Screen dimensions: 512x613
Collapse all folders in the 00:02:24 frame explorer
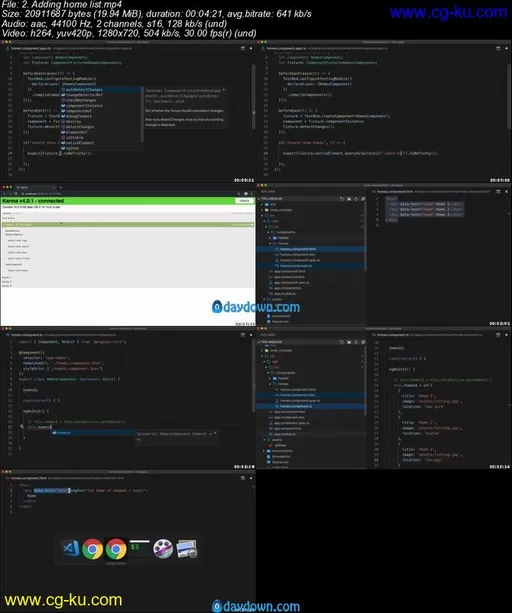pyautogui.click(x=363, y=342)
